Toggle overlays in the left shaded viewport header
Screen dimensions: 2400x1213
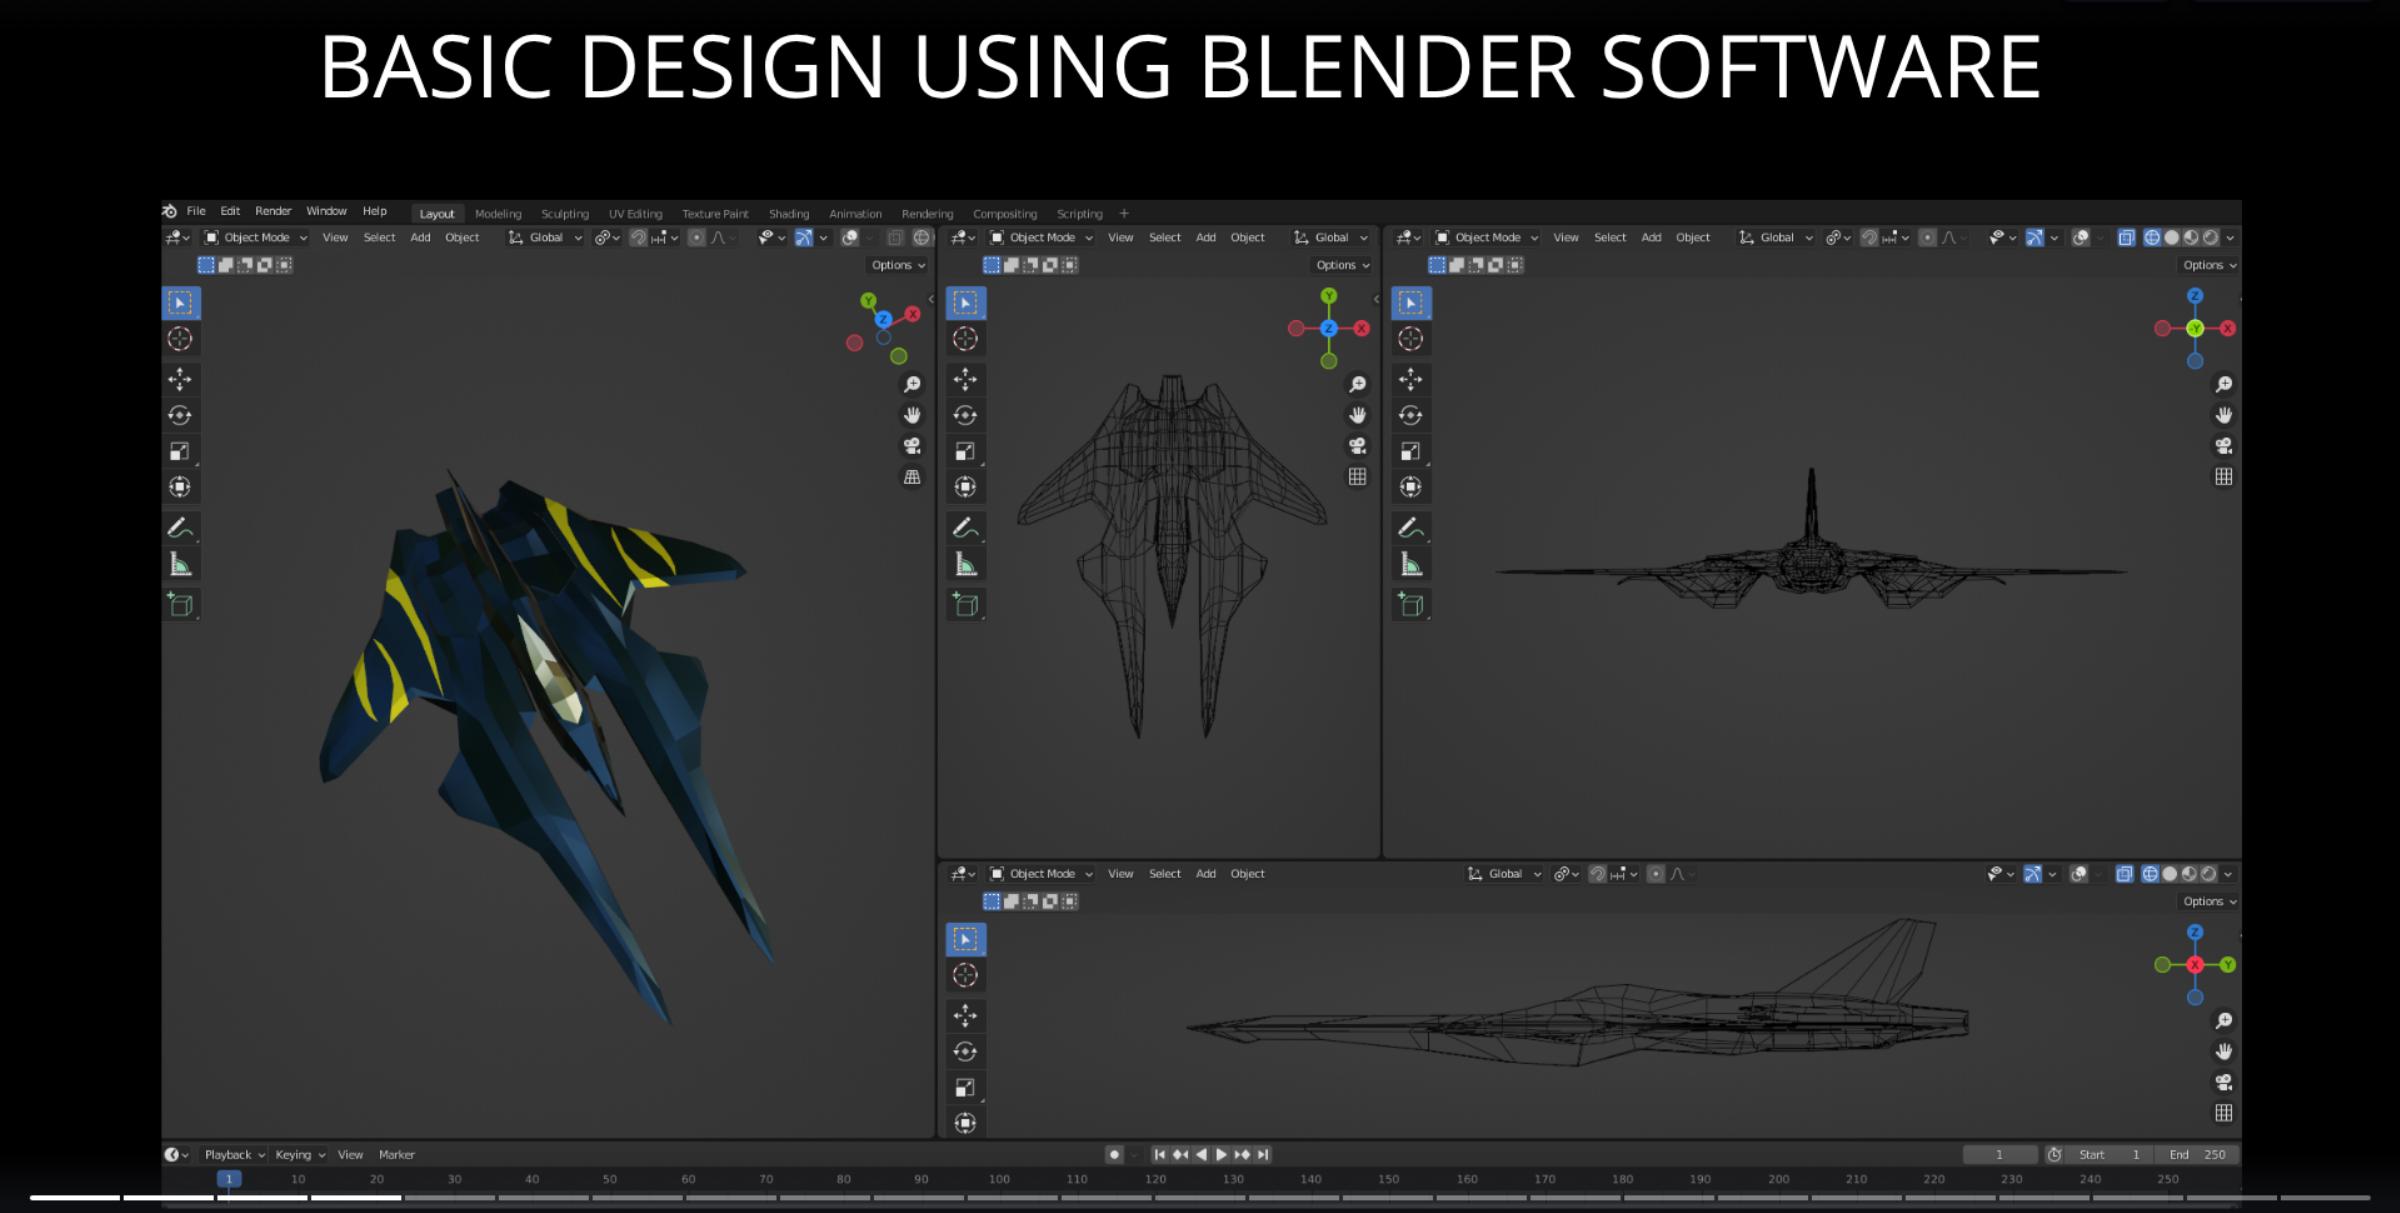tap(850, 237)
